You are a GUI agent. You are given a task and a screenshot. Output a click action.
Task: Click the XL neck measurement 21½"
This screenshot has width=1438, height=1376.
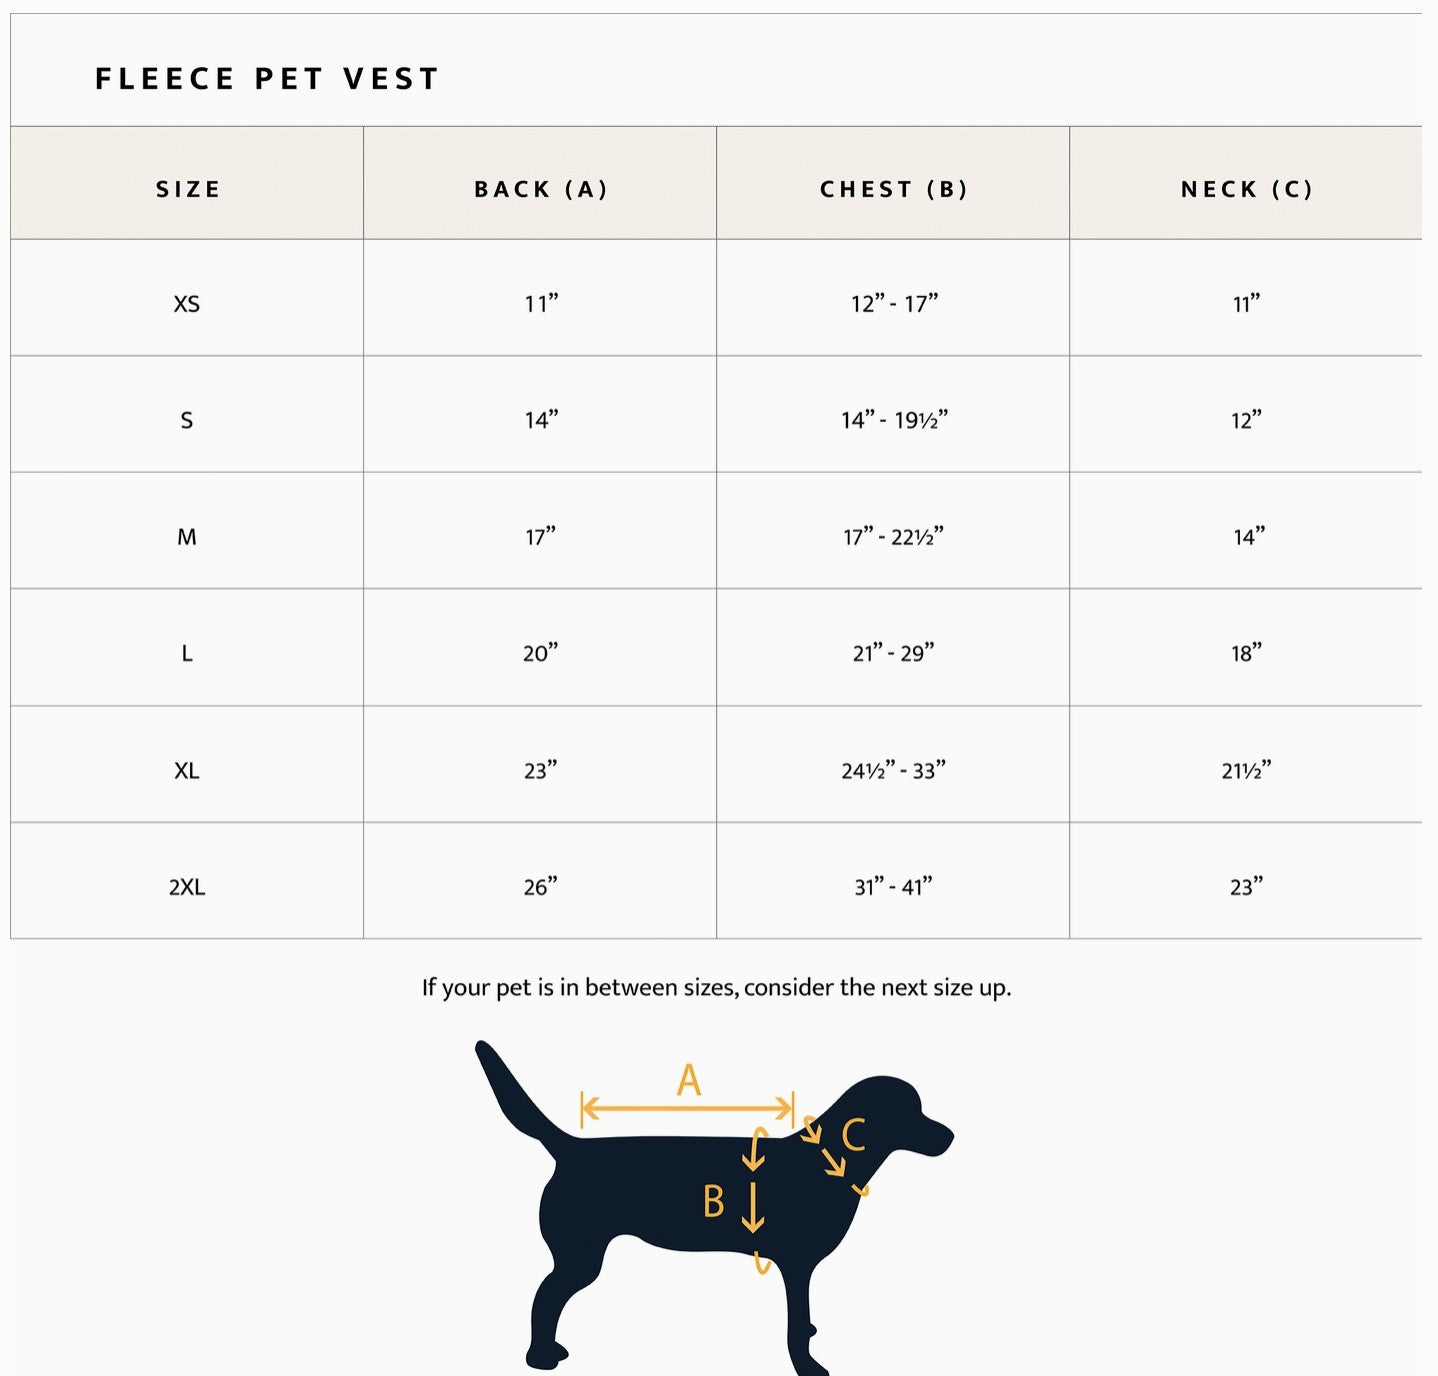[1246, 771]
